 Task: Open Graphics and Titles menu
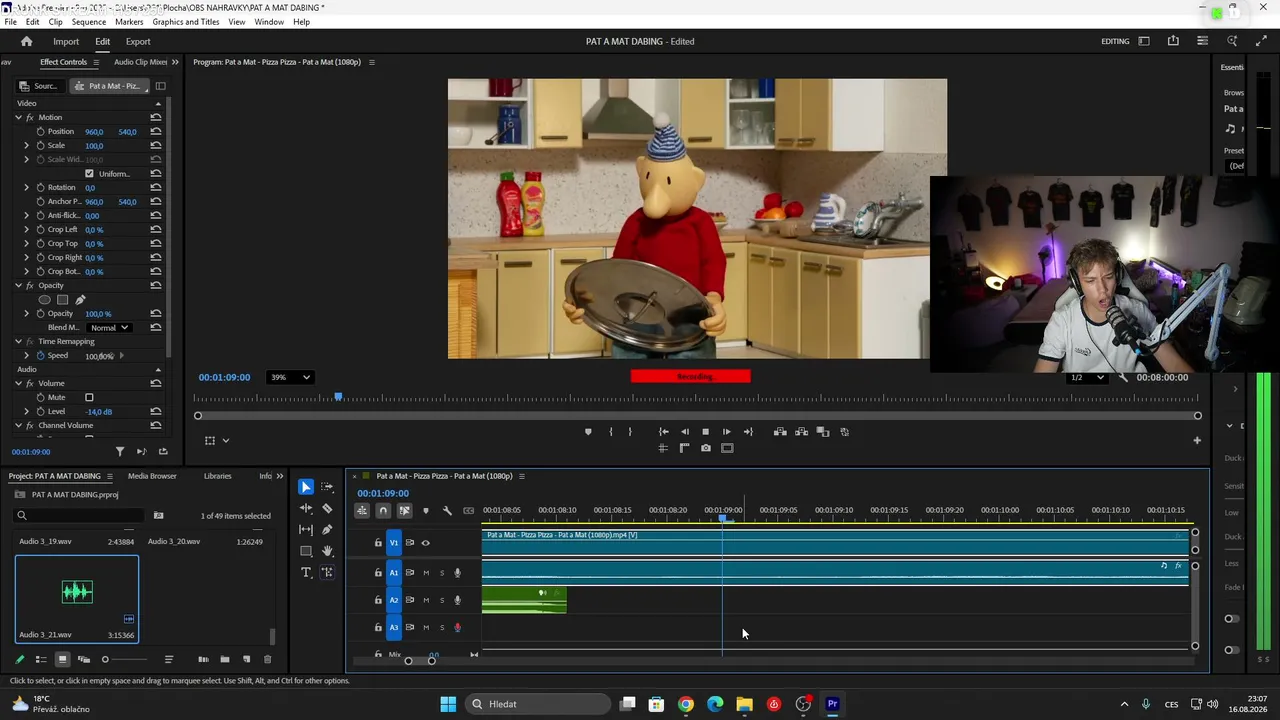(x=186, y=22)
